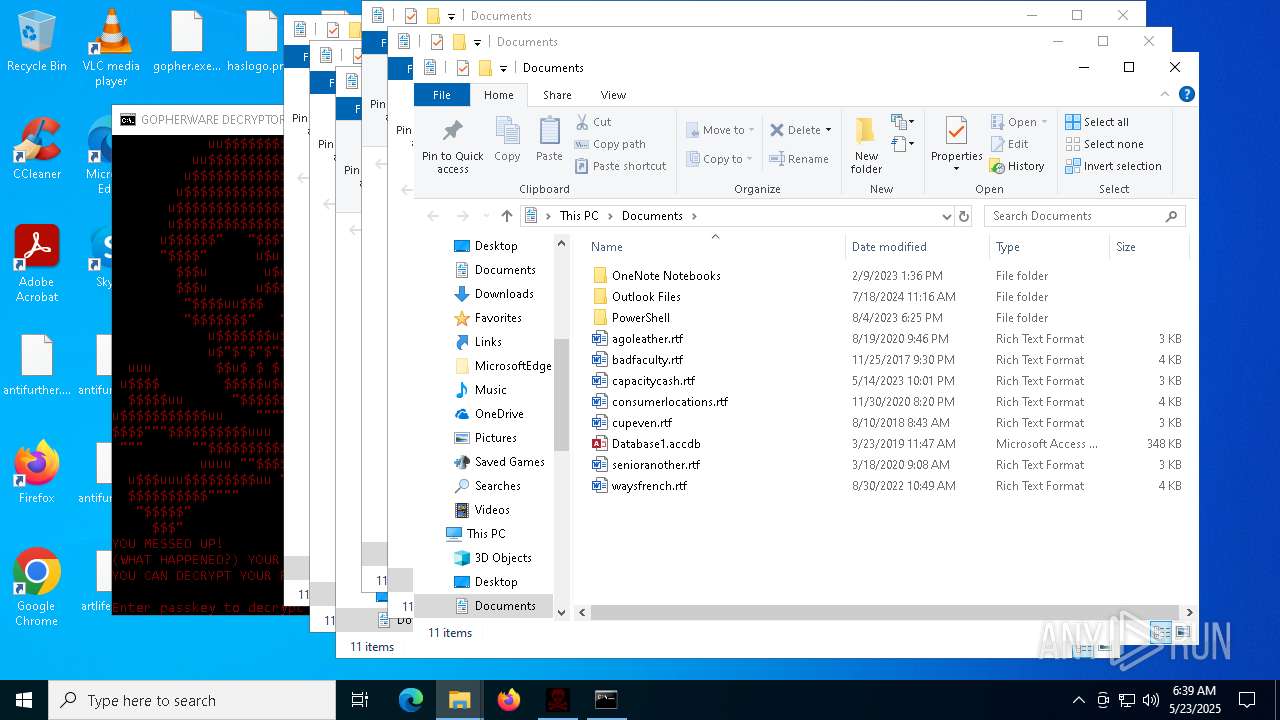Click the taskbar search box

pos(192,700)
